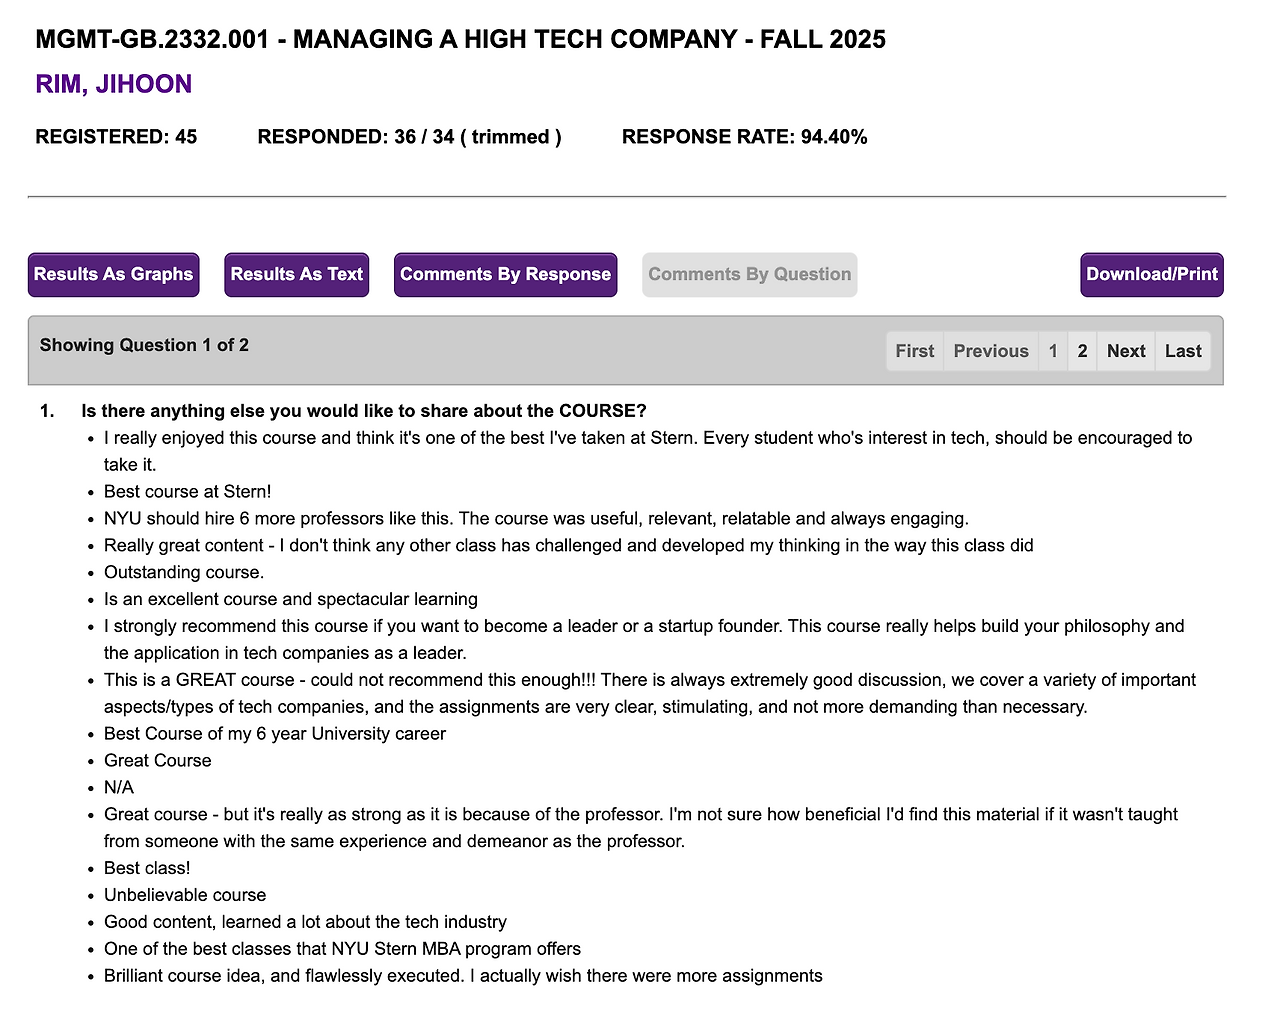Click the MANAGING A HIGH TECH COMPANY course title
This screenshot has height=1028, width=1280.
(x=460, y=39)
